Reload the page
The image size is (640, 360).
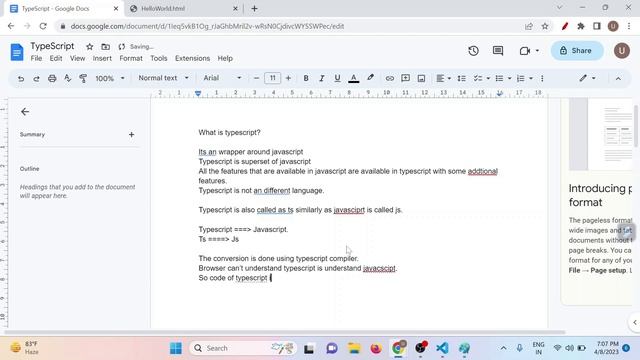[x=43, y=26]
